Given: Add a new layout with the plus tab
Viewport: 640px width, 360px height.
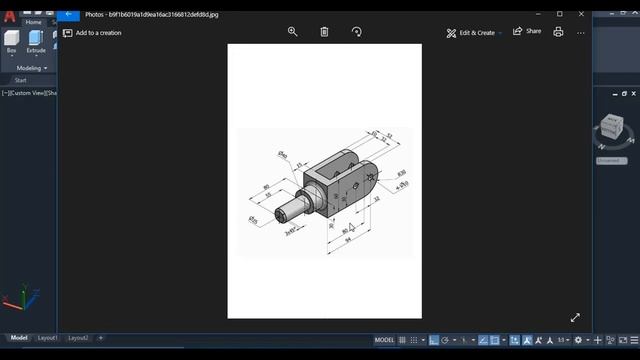Looking at the screenshot, I should [x=101, y=338].
